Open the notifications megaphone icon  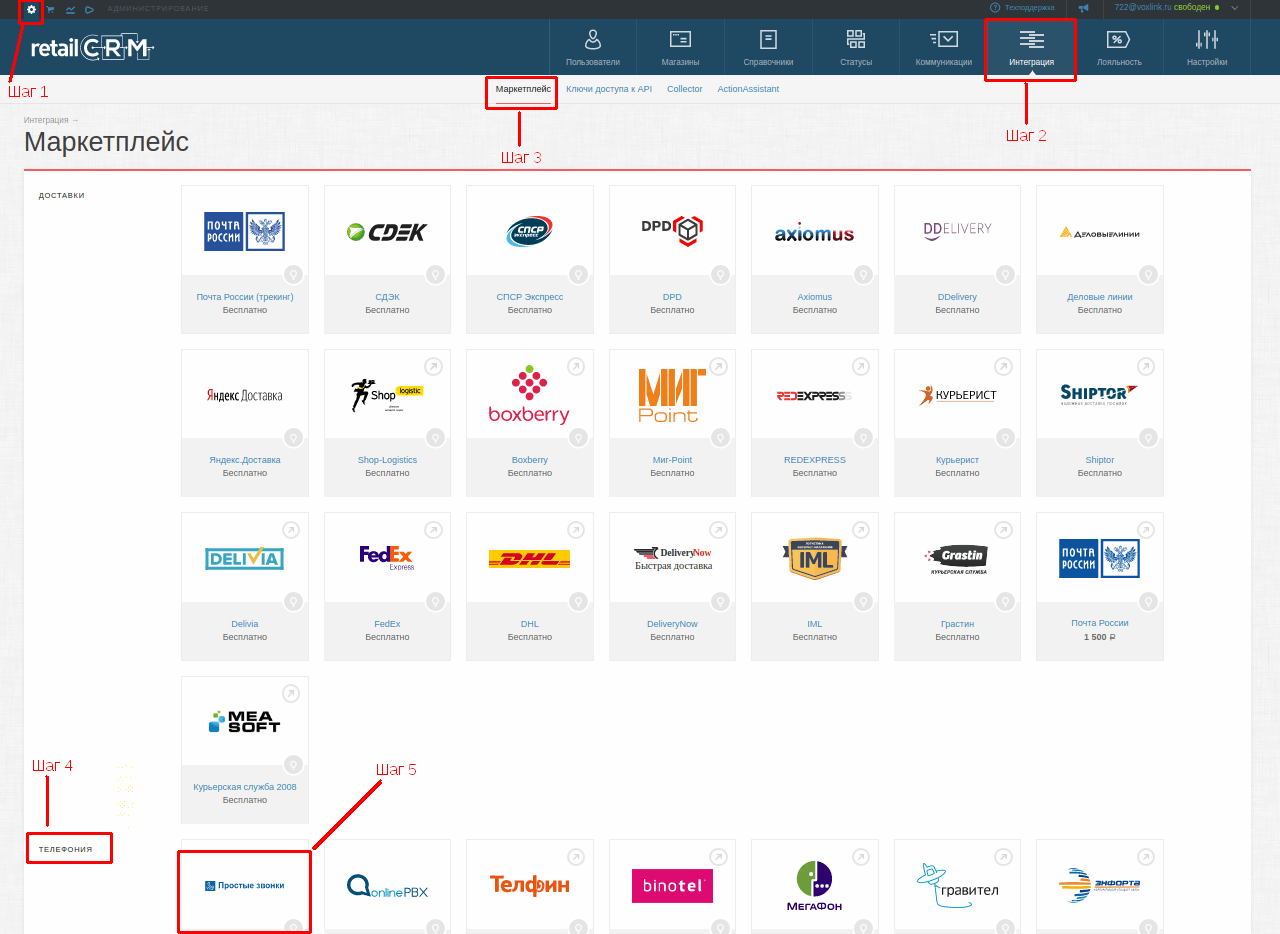[x=1083, y=8]
